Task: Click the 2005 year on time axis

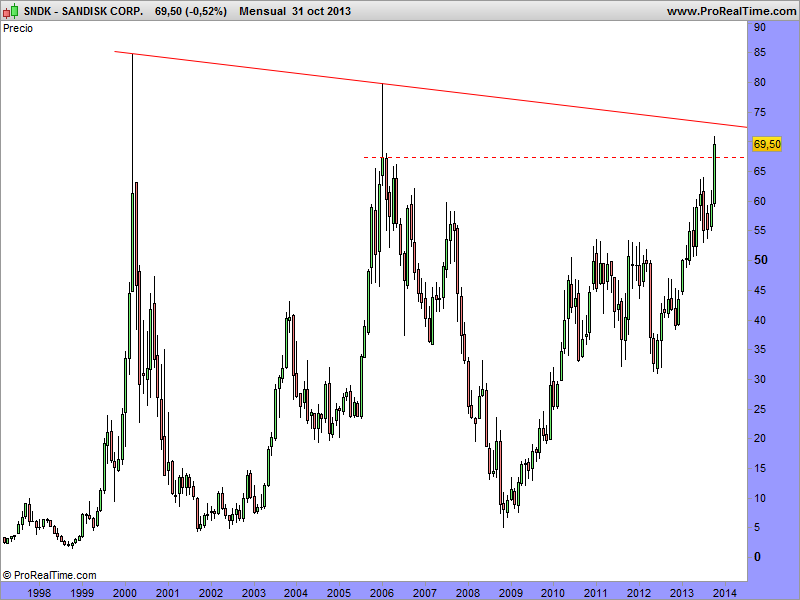Action: pyautogui.click(x=339, y=592)
